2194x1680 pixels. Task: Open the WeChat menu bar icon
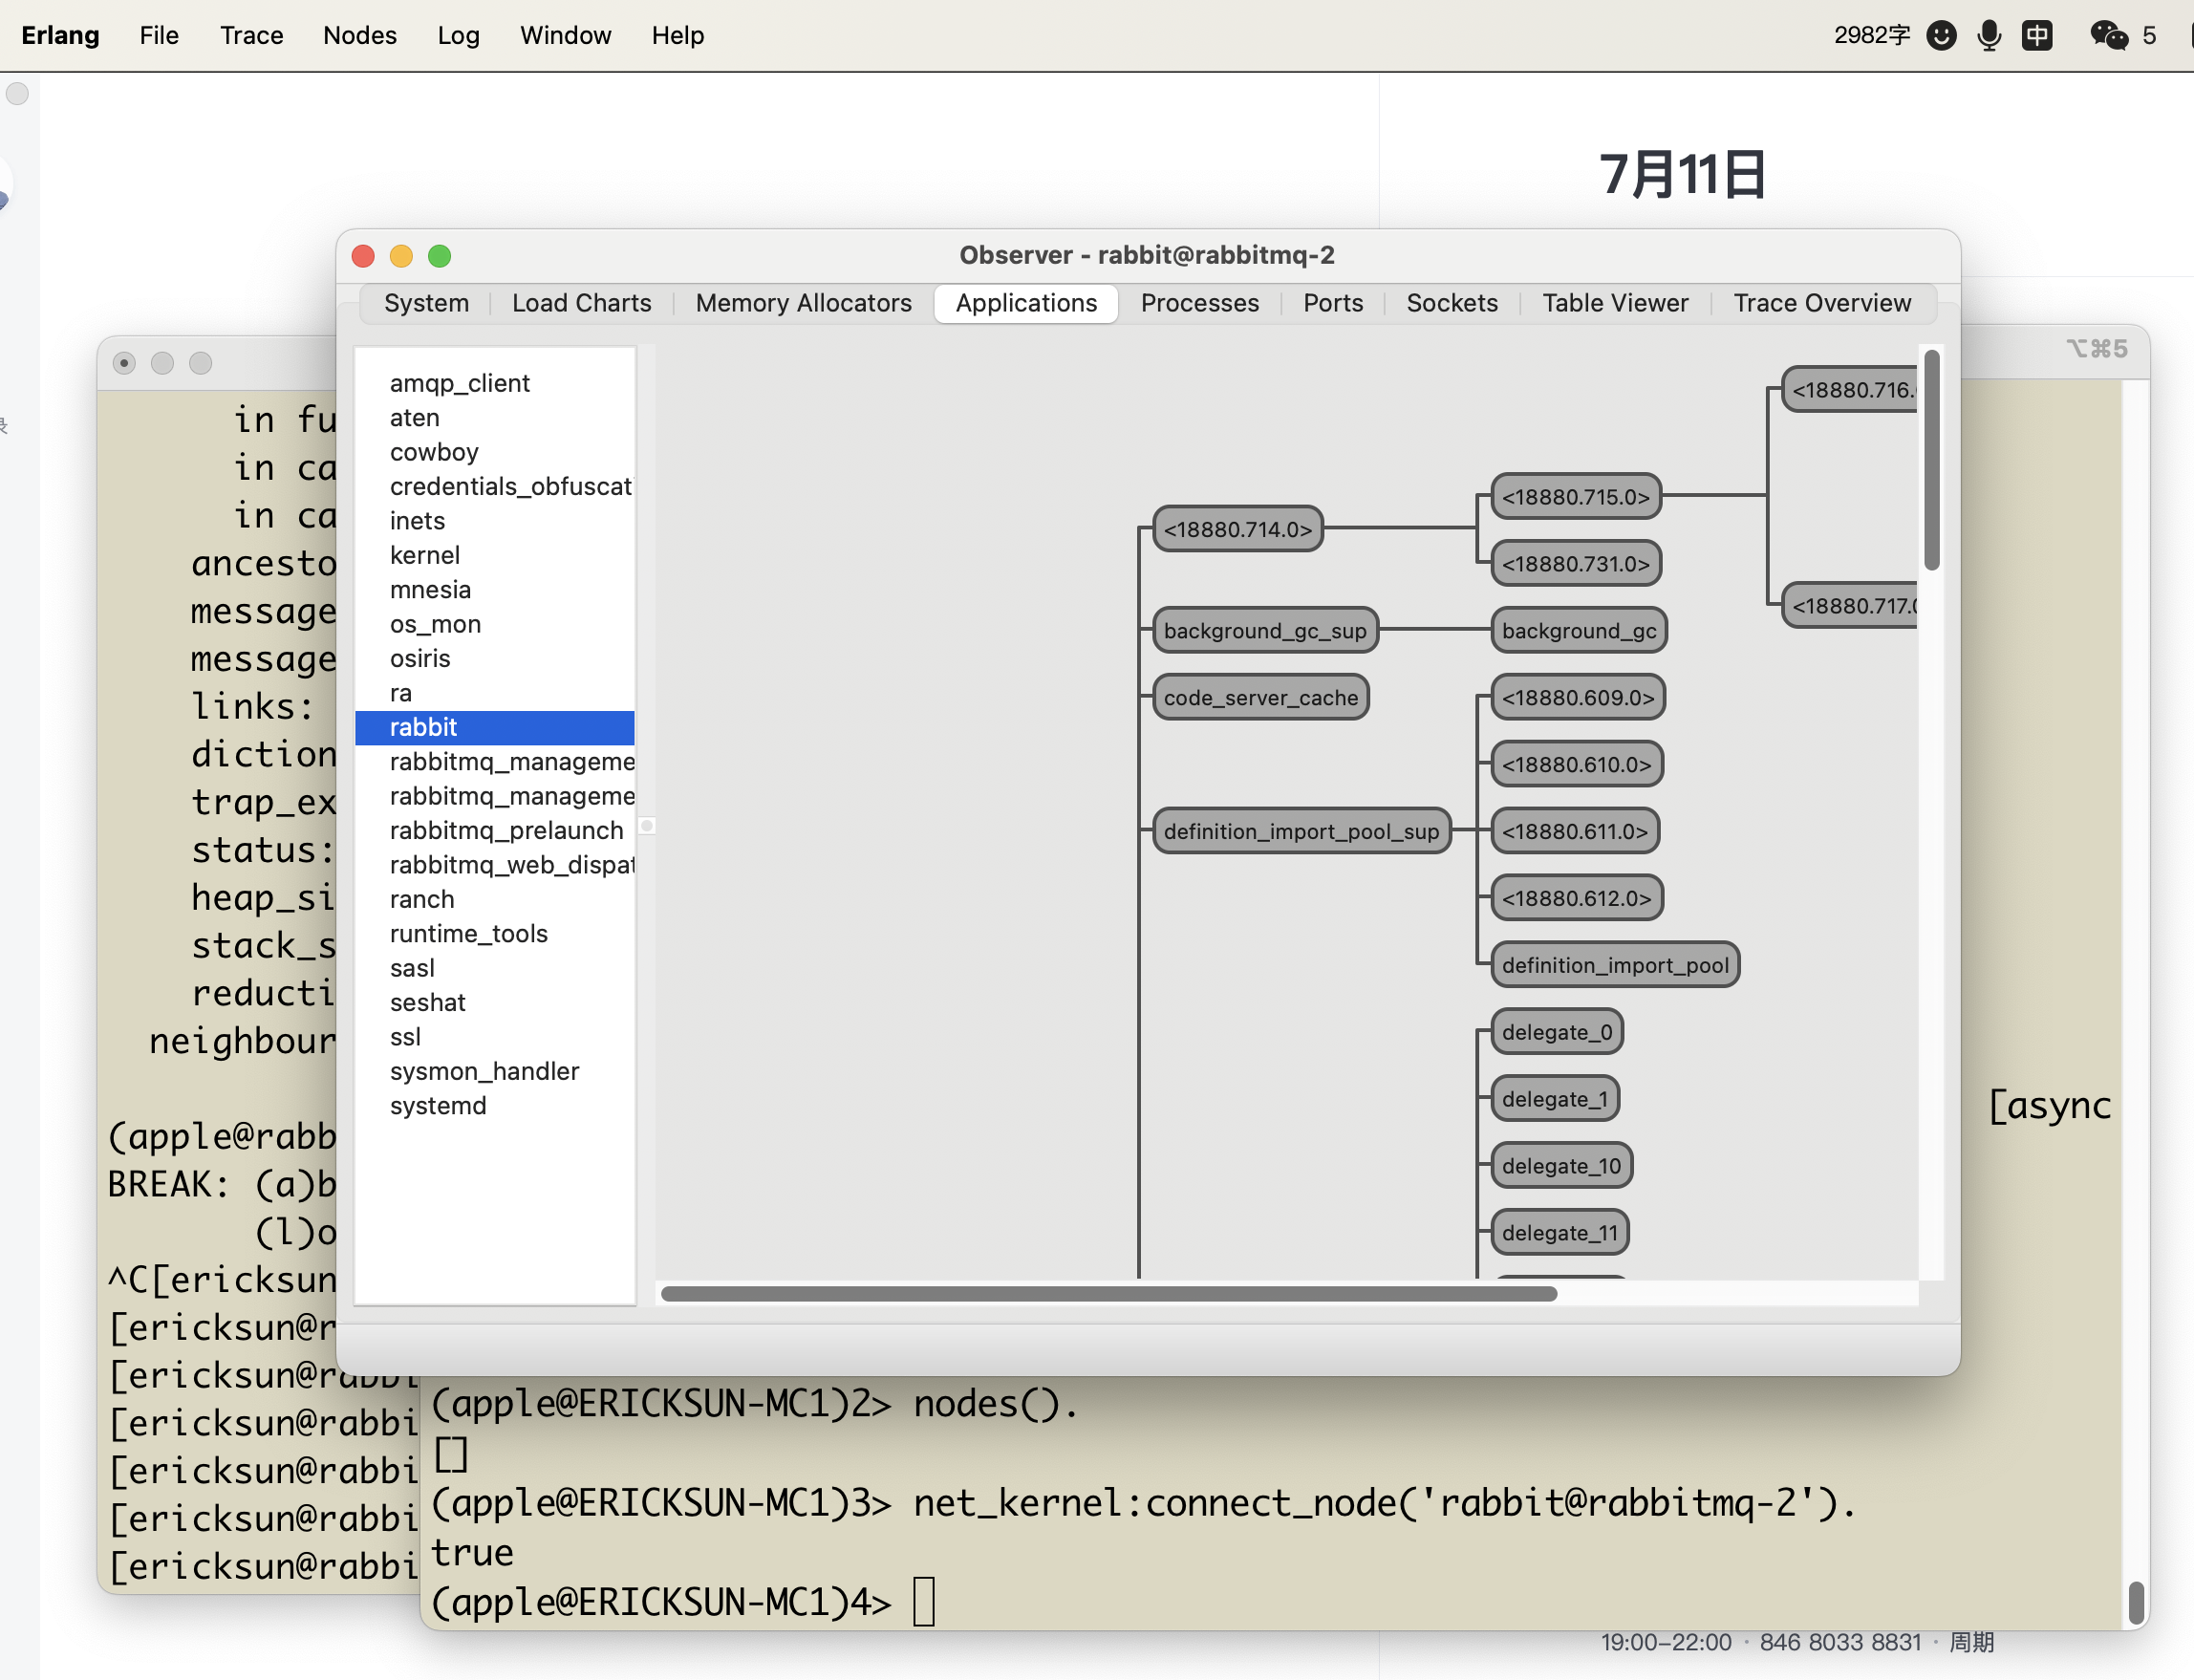coord(2109,36)
